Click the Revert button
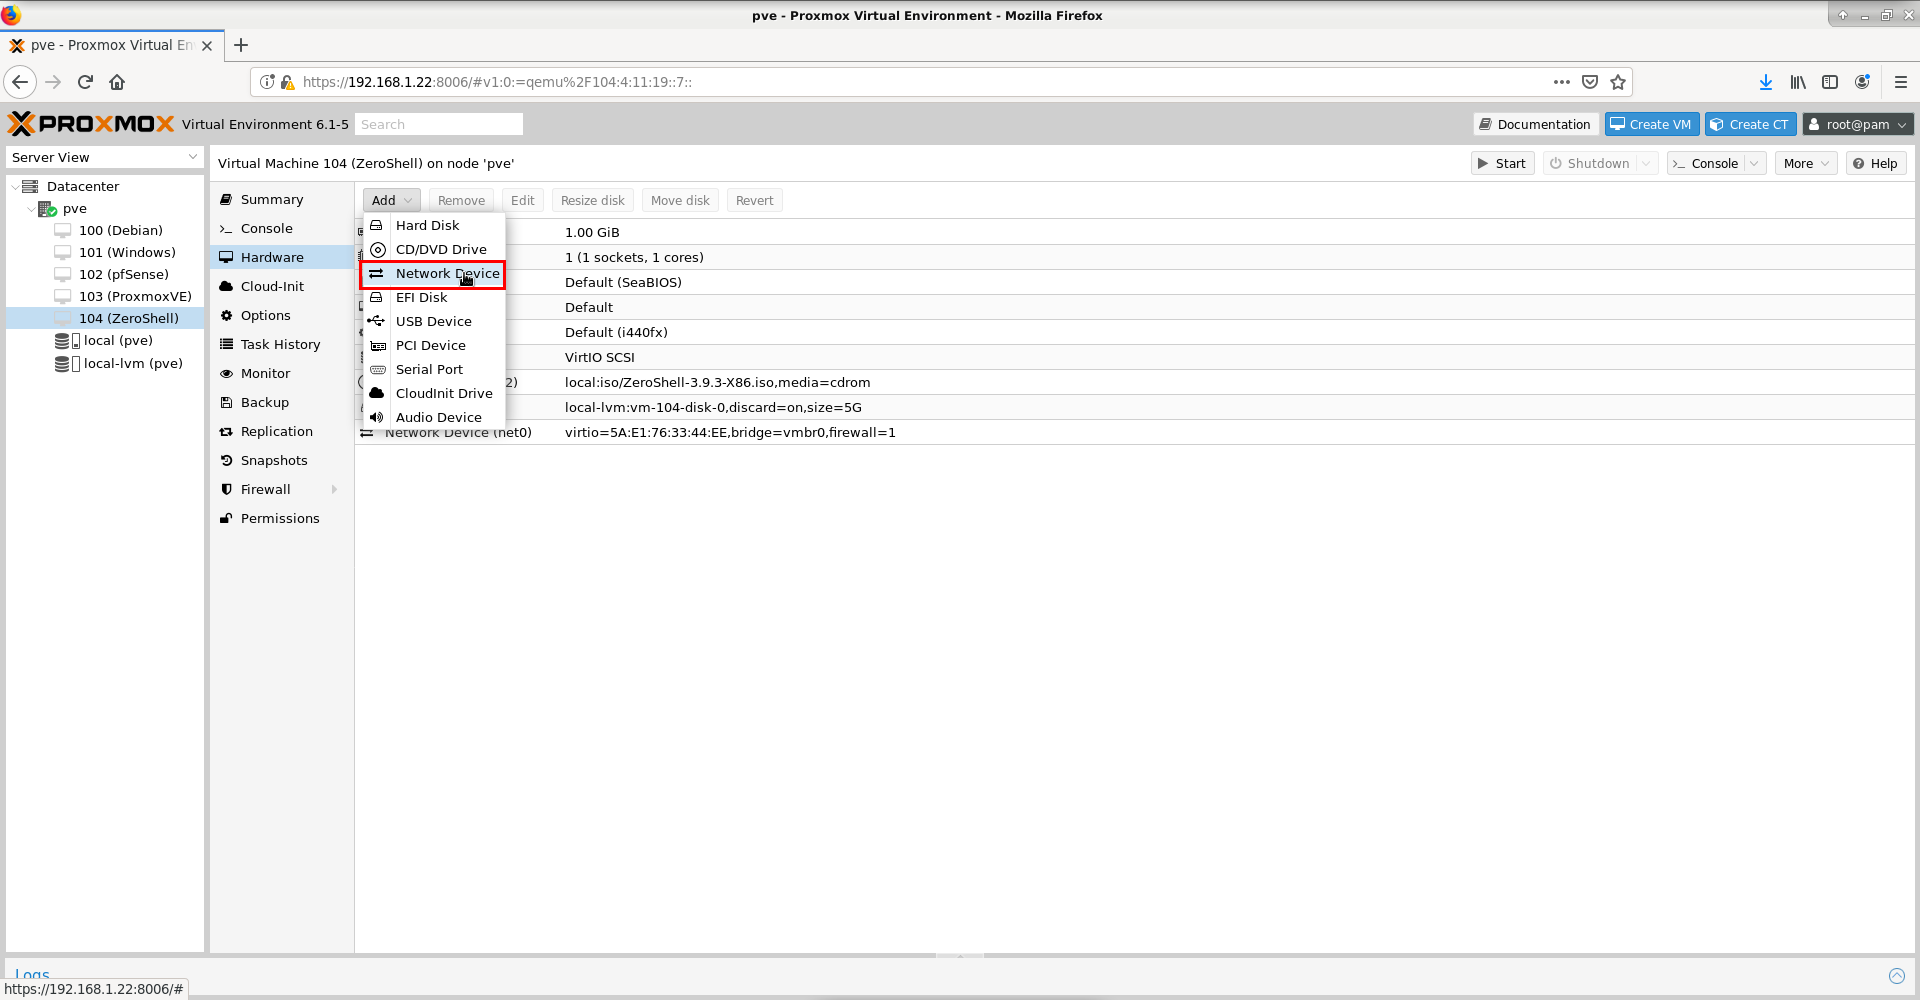The height and width of the screenshot is (1000, 1920). pyautogui.click(x=754, y=200)
